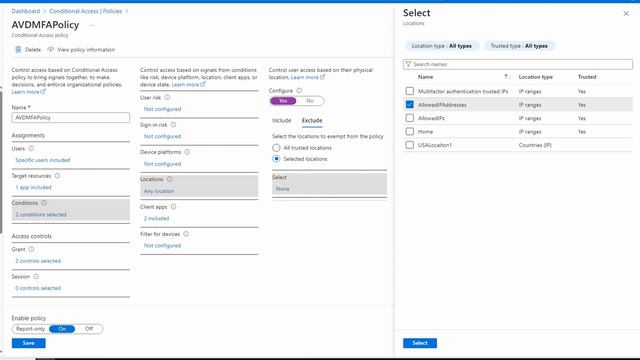This screenshot has width=640, height=360.
Task: Click the Save button
Action: tap(29, 343)
